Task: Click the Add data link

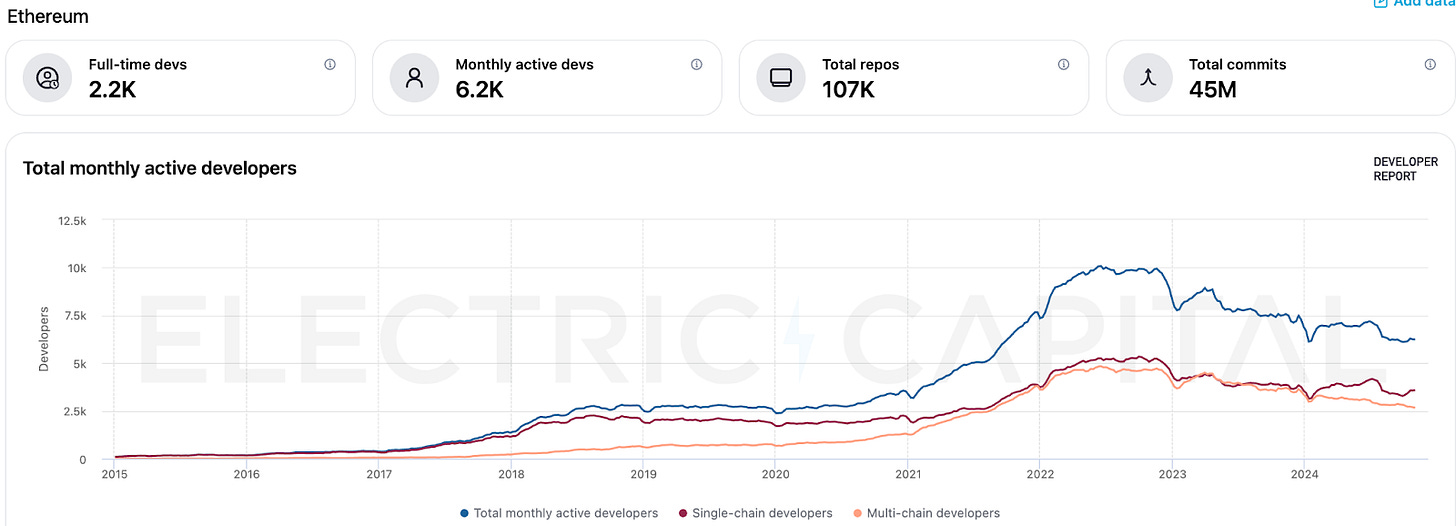Action: [x=1420, y=4]
